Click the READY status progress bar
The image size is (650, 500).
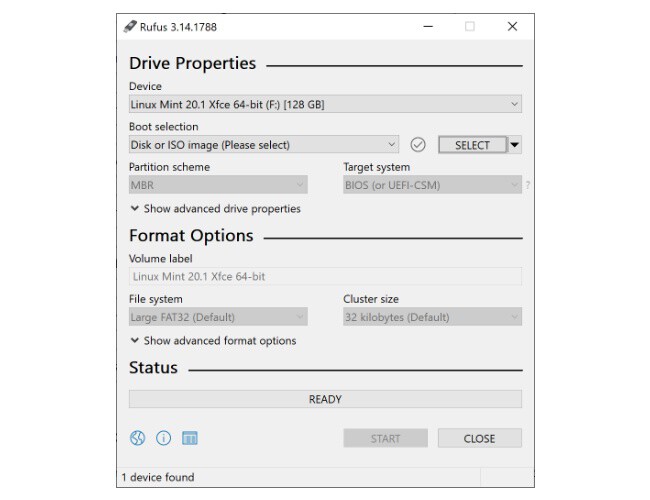point(325,399)
